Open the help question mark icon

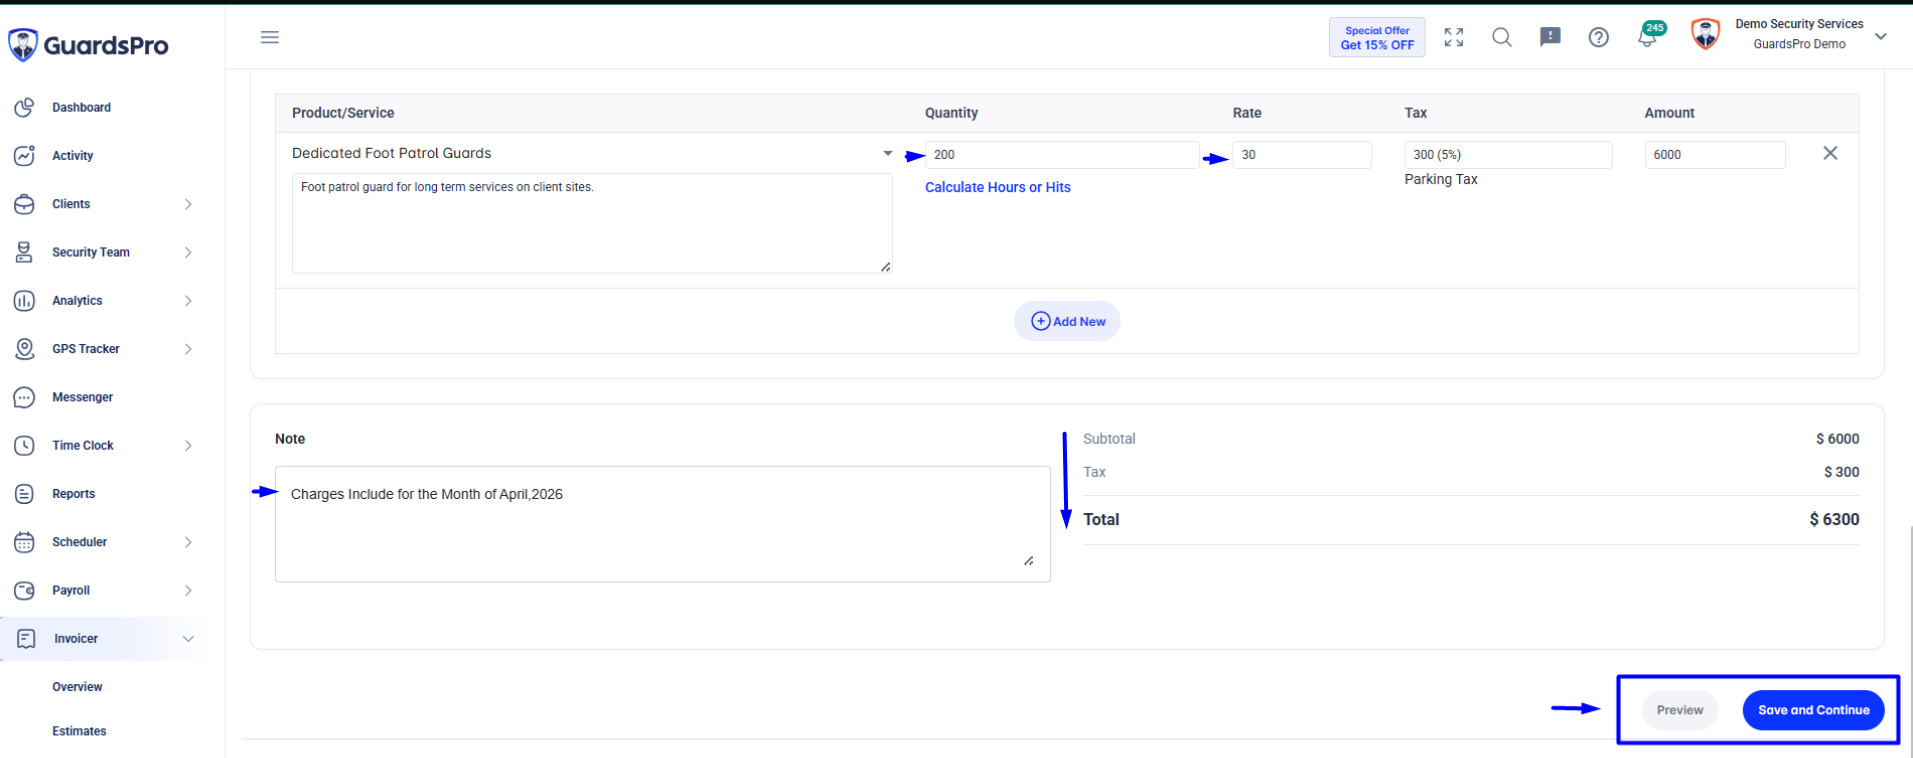1599,37
